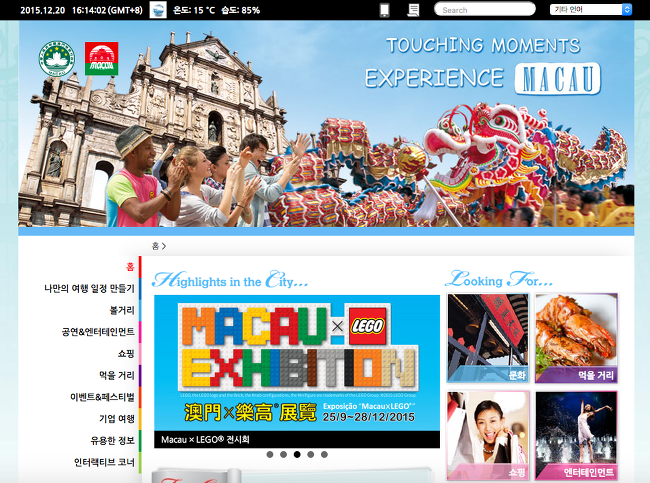Select the active third carousel dot
Screen dimensions: 650x483
pos(297,454)
